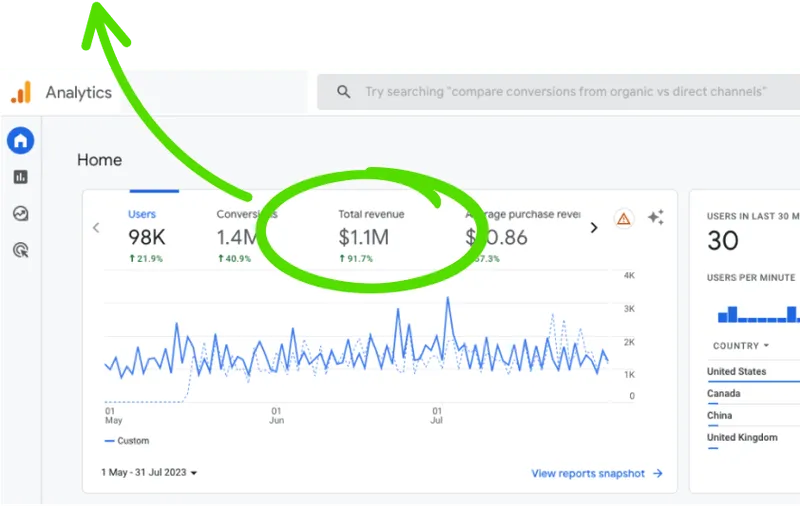Click the View reports snapshot link
Viewport: 800px width, 506px height.
click(597, 473)
